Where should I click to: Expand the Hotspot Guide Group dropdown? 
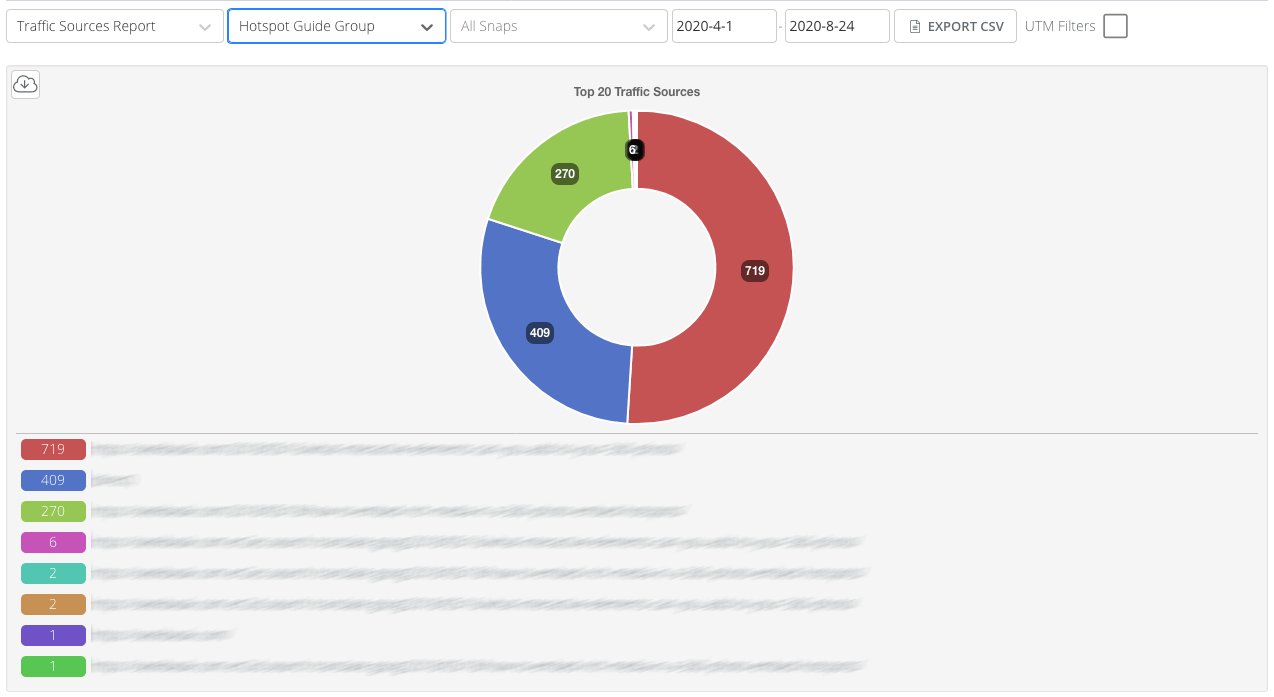pyautogui.click(x=336, y=26)
